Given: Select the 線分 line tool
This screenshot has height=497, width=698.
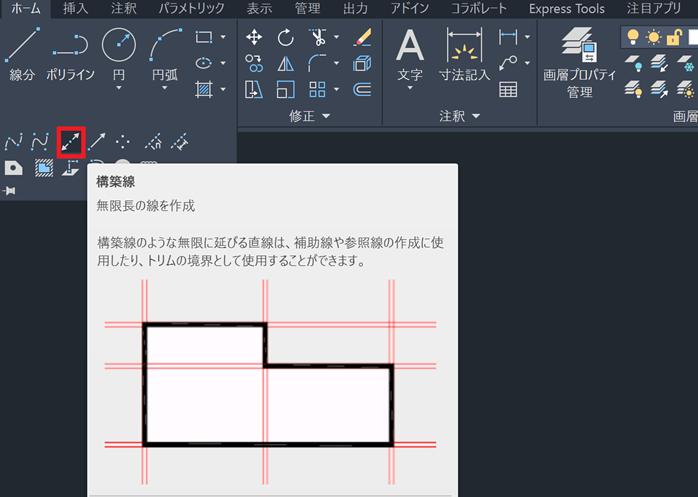Looking at the screenshot, I should pos(22,52).
